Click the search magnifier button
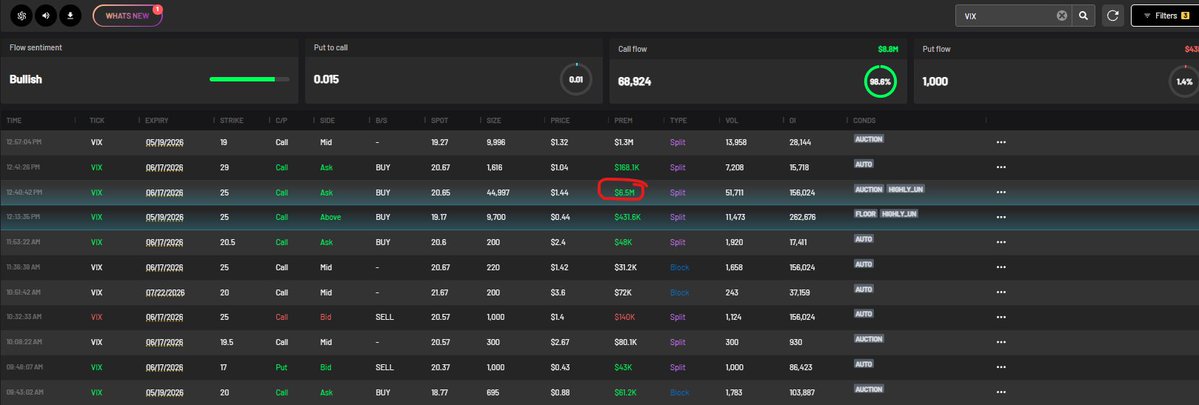 [x=1084, y=15]
